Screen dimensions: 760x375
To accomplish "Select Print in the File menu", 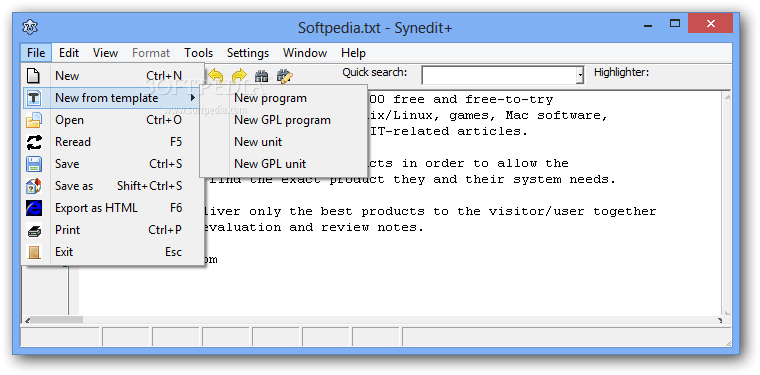I will pos(112,230).
